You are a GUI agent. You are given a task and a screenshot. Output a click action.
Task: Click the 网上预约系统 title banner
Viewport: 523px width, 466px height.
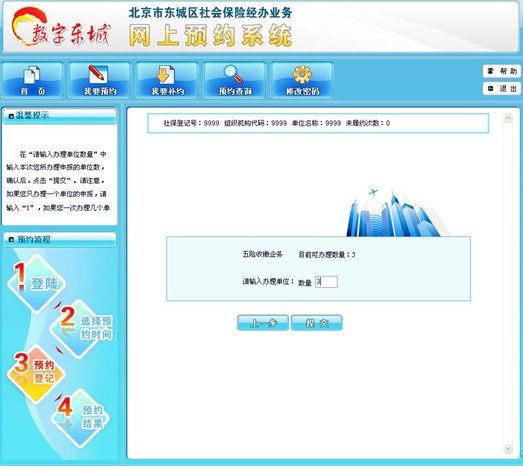(x=210, y=35)
